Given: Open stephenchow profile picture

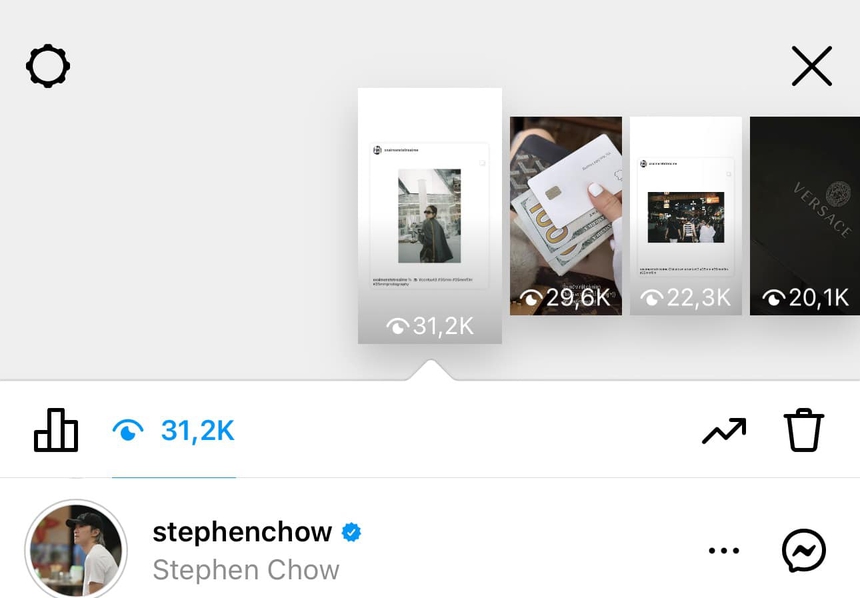Looking at the screenshot, I should (76, 549).
